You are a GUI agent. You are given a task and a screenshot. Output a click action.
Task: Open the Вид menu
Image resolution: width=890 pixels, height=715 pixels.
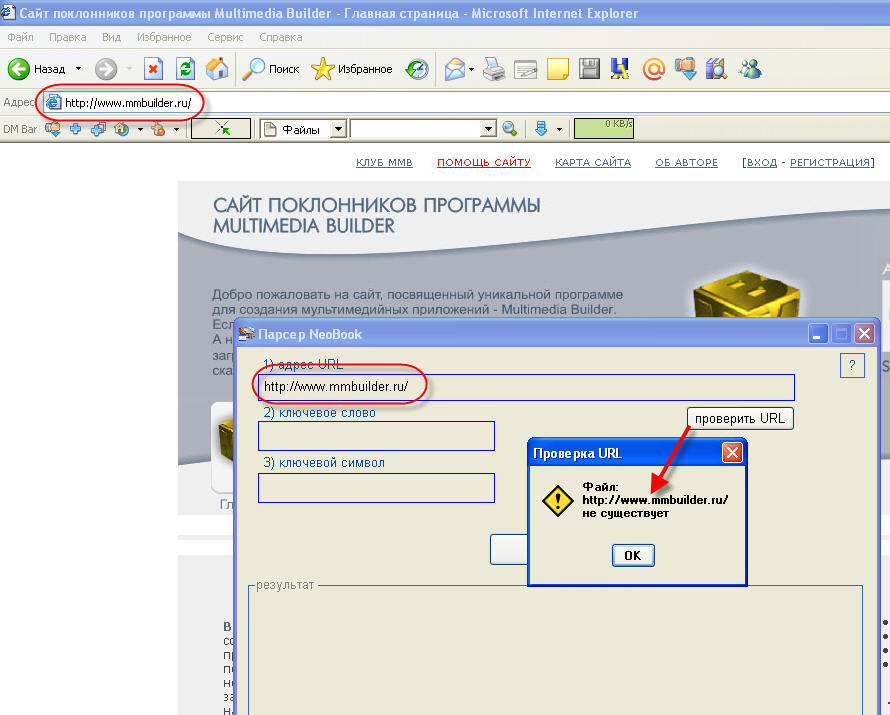(111, 37)
